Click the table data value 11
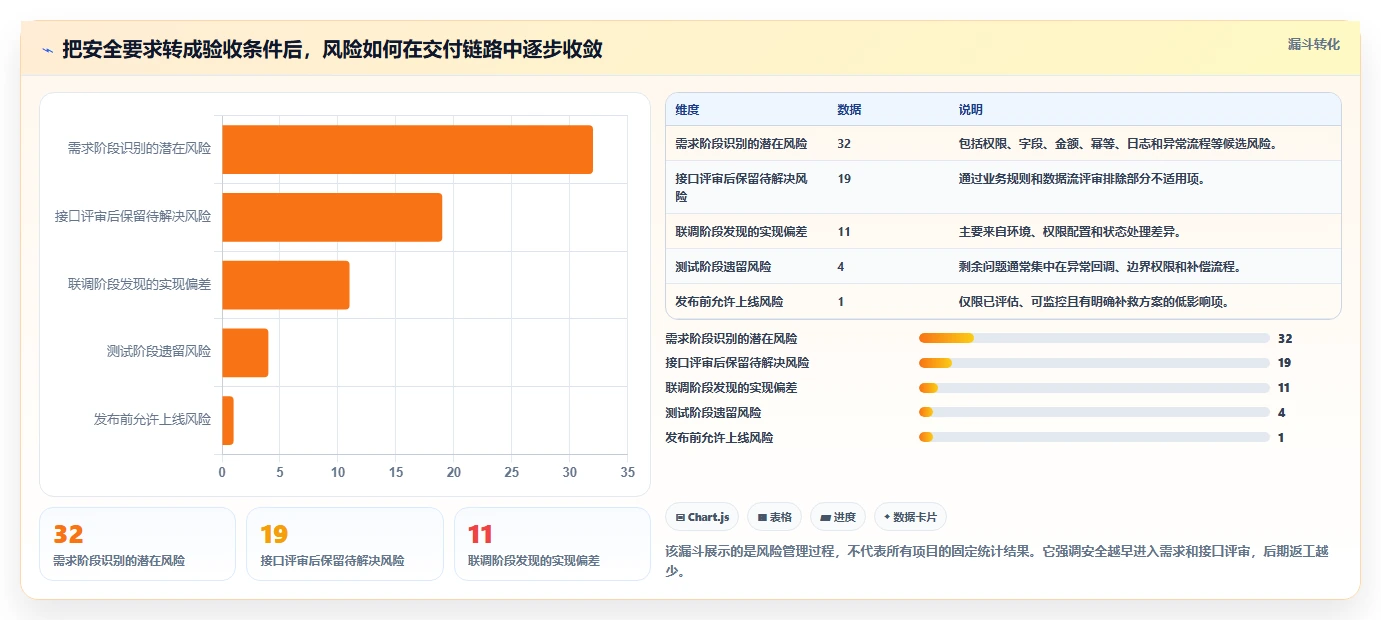This screenshot has height=620, width=1381. (844, 231)
